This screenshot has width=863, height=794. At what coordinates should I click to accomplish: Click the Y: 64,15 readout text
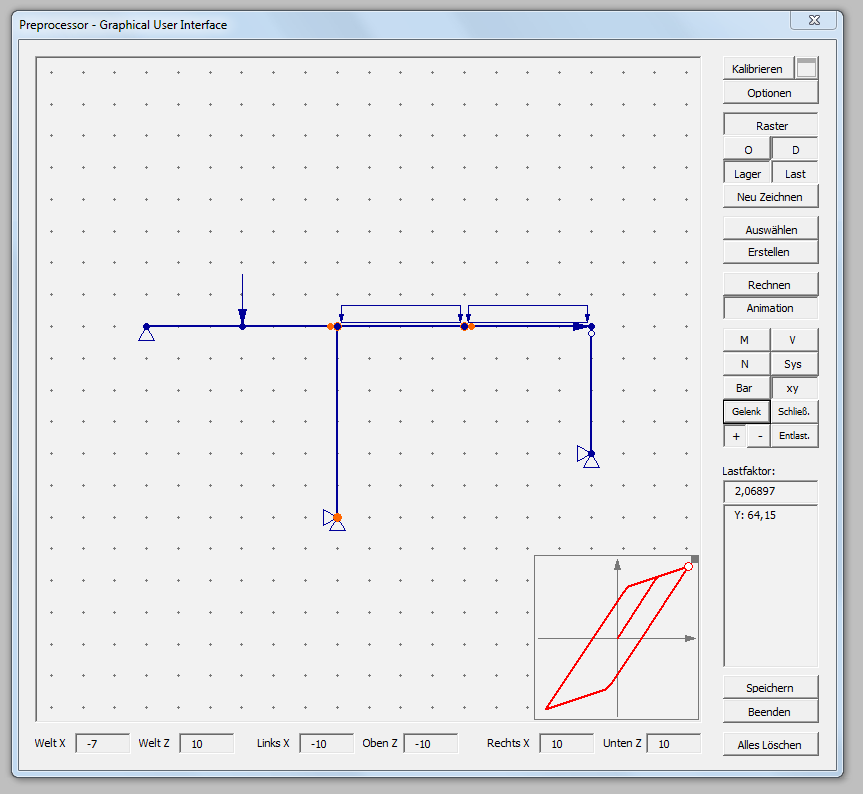point(755,515)
